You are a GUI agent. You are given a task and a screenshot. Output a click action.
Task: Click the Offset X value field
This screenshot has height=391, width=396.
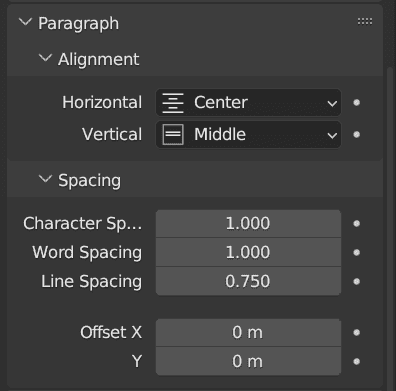pos(248,332)
